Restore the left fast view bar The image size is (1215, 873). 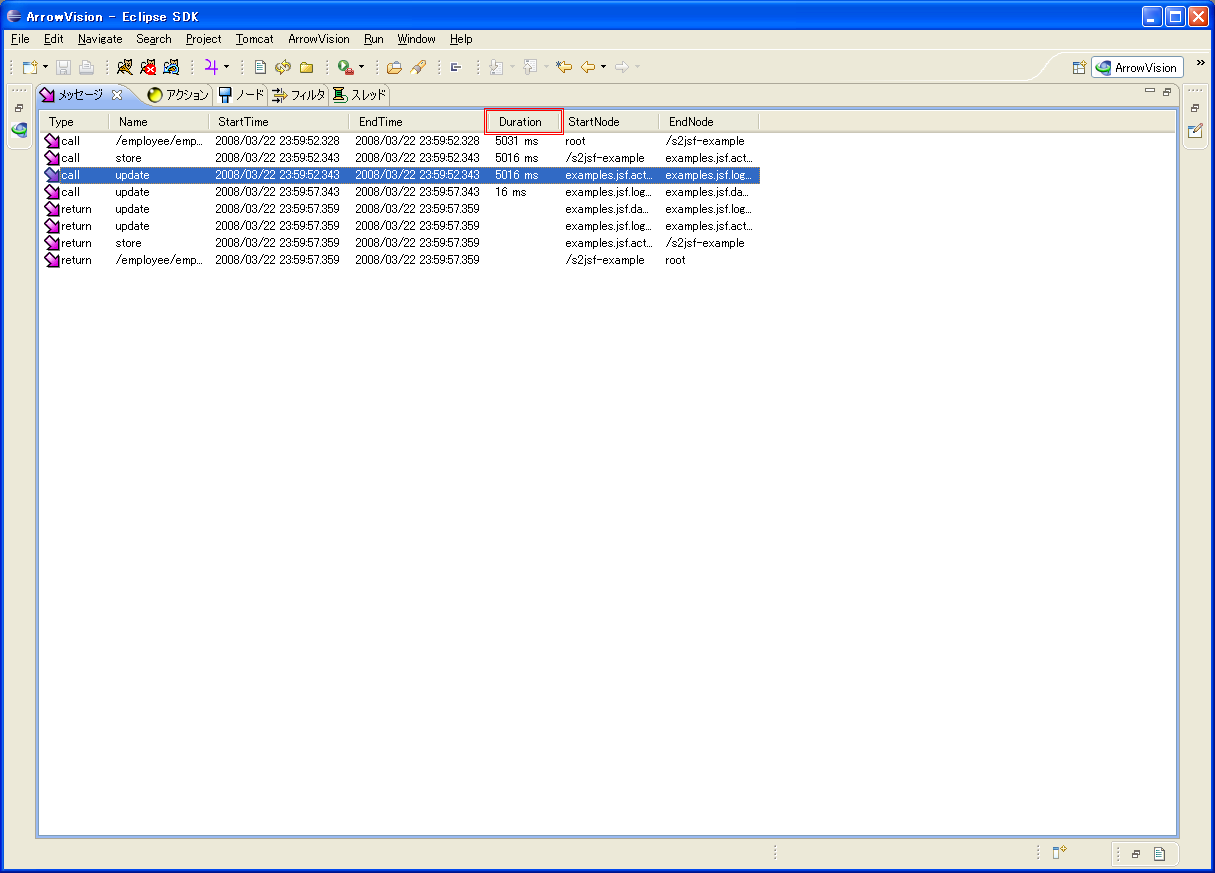19,108
